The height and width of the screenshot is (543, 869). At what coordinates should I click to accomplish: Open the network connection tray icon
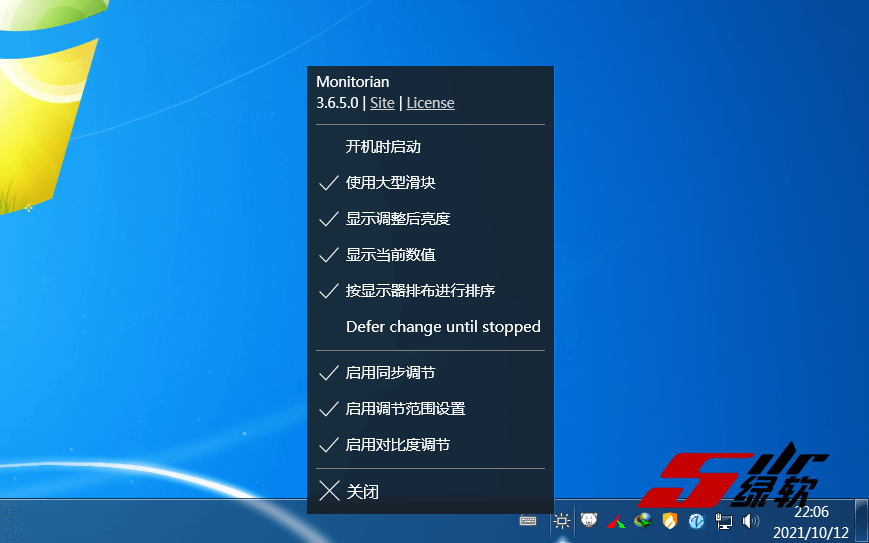pos(724,521)
